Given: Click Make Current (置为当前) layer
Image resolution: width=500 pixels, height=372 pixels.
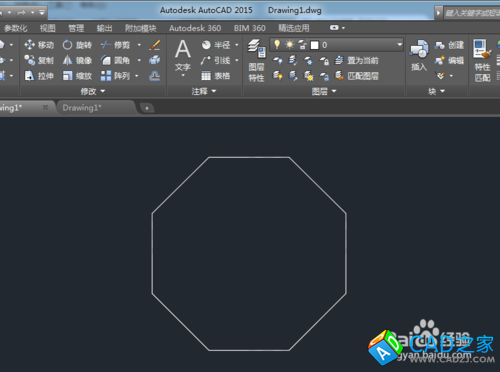Looking at the screenshot, I should click(357, 60).
